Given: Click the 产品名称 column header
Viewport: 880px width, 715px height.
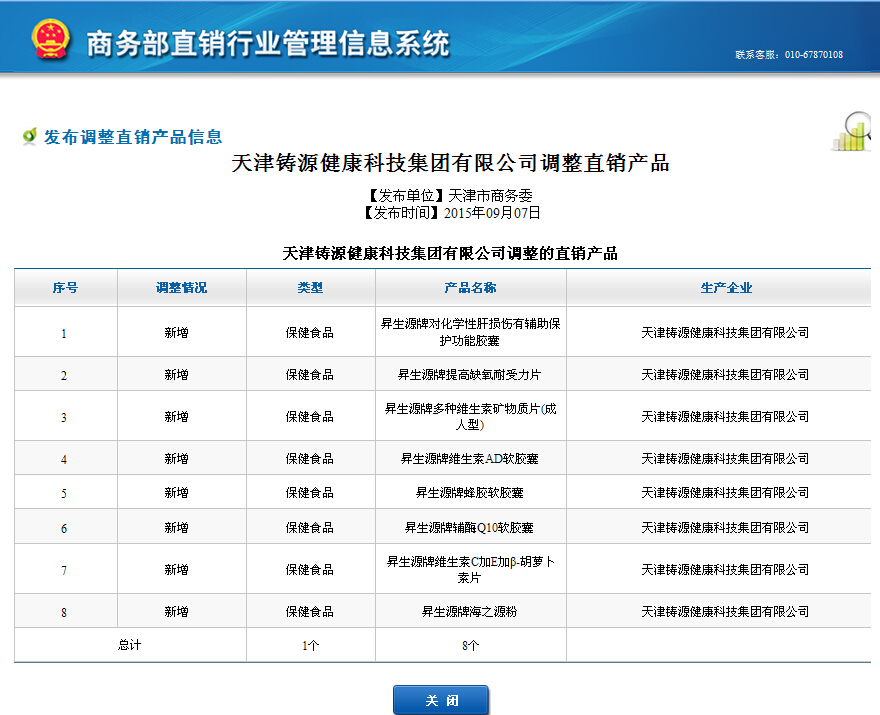Looking at the screenshot, I should [x=470, y=288].
